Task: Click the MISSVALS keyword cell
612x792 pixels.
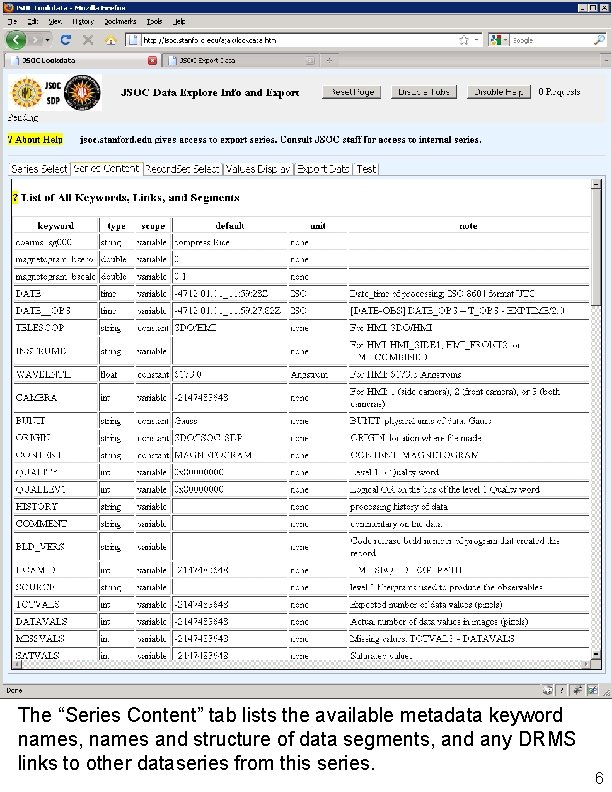Action: pyautogui.click(x=56, y=639)
